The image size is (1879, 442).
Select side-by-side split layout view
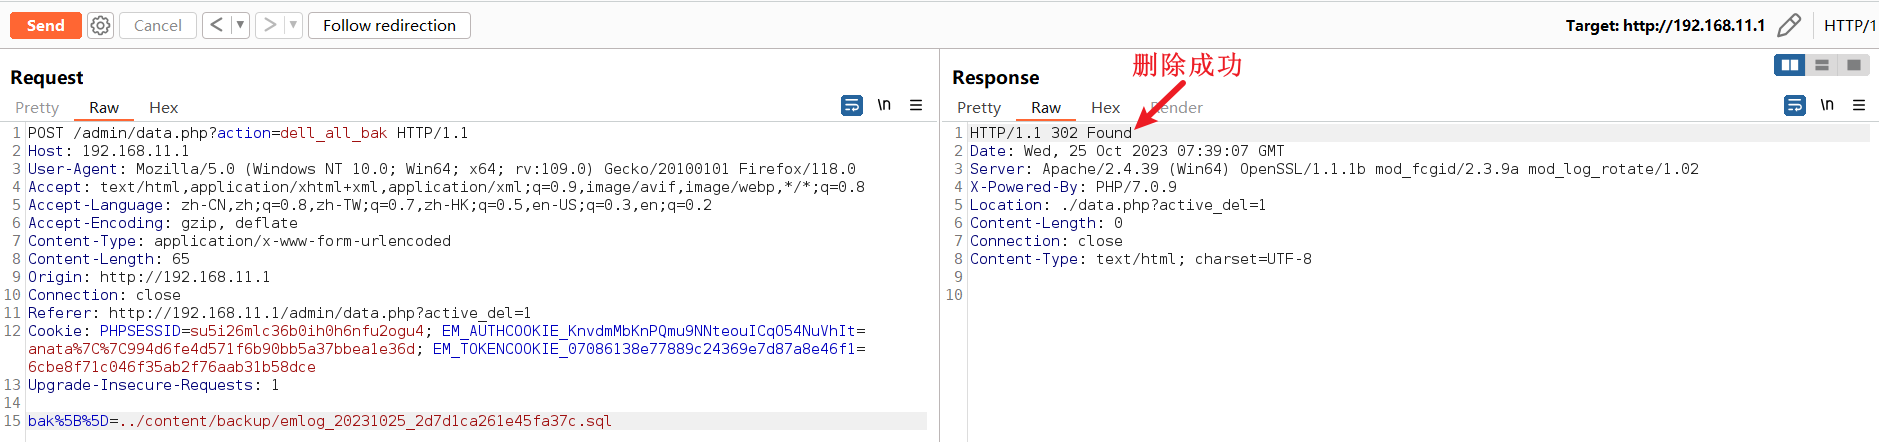[x=1789, y=65]
